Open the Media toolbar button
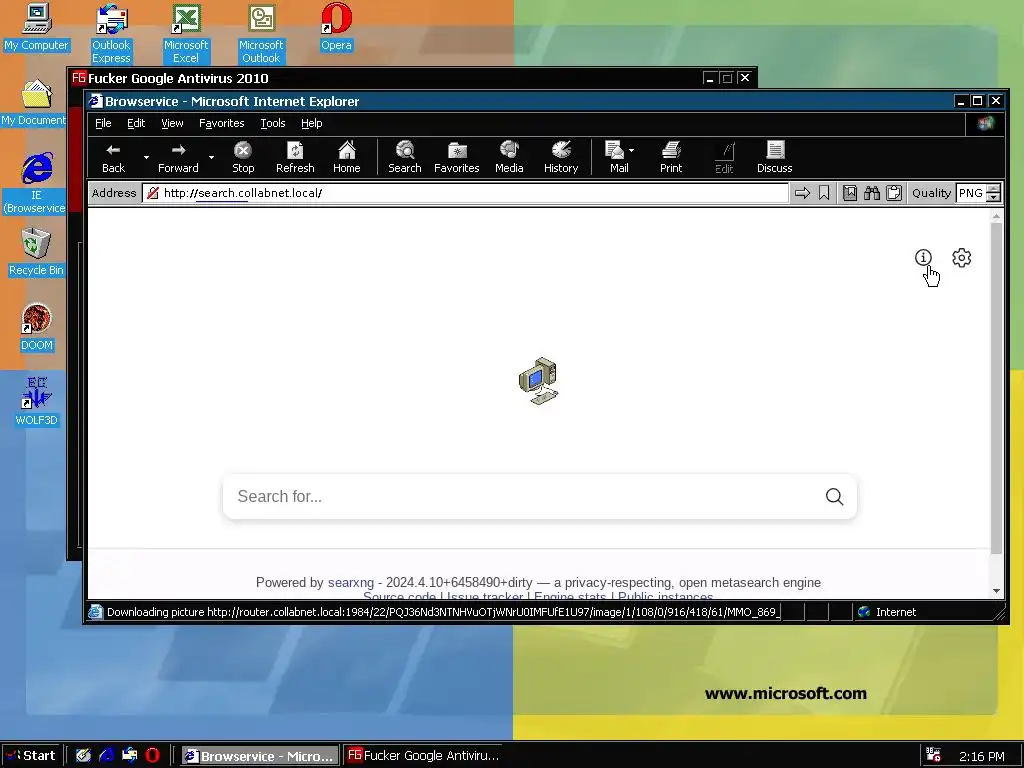 (x=509, y=157)
